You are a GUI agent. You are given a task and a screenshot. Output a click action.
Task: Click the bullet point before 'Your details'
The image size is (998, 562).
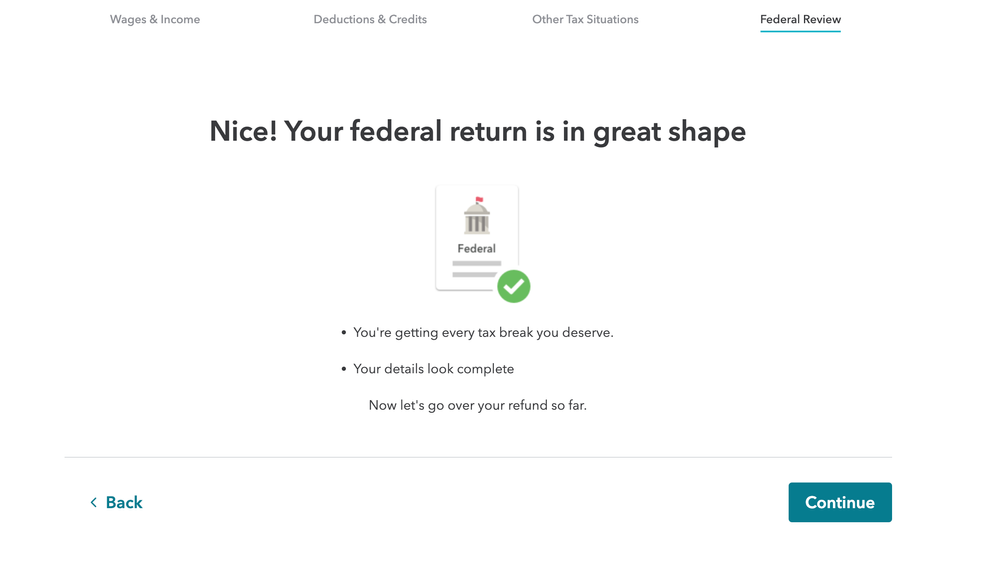pyautogui.click(x=344, y=369)
